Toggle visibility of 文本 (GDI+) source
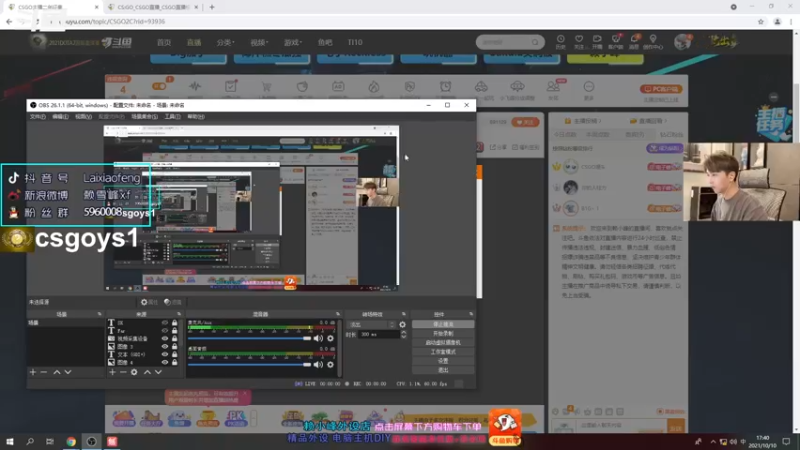This screenshot has height=450, width=800. click(165, 354)
